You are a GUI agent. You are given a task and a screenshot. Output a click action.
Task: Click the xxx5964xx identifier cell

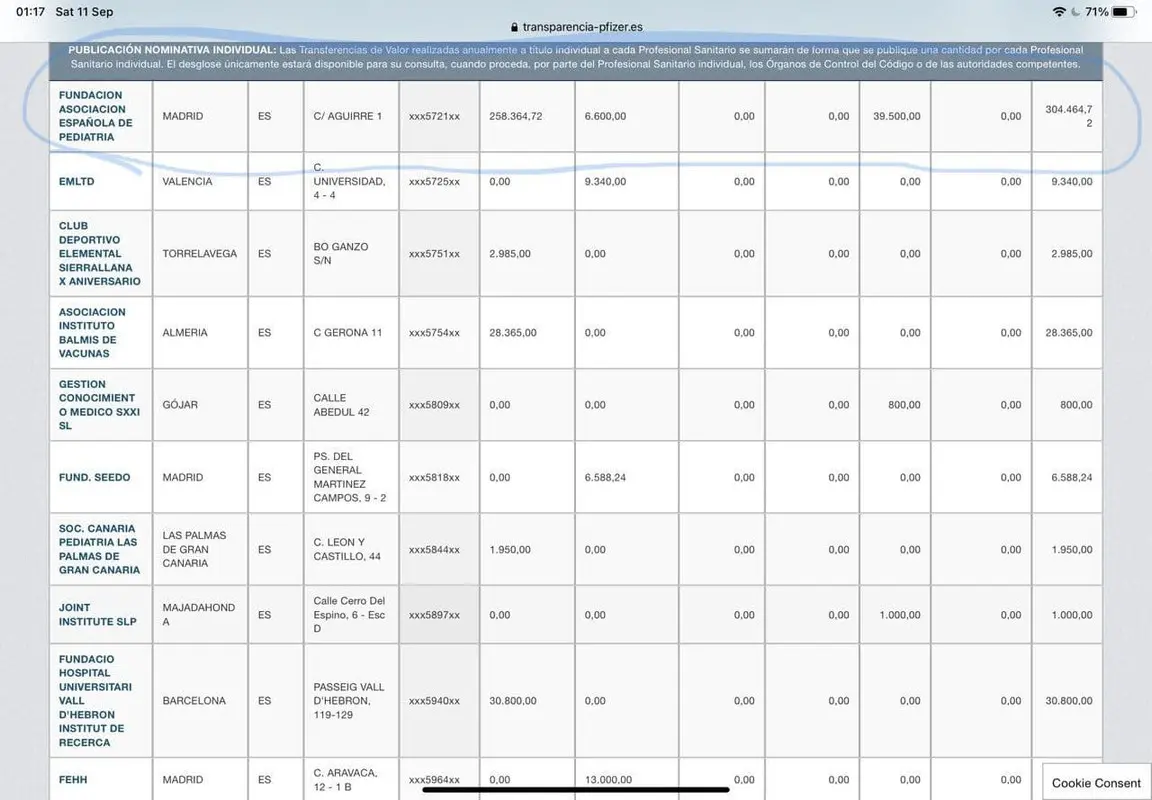(x=439, y=779)
